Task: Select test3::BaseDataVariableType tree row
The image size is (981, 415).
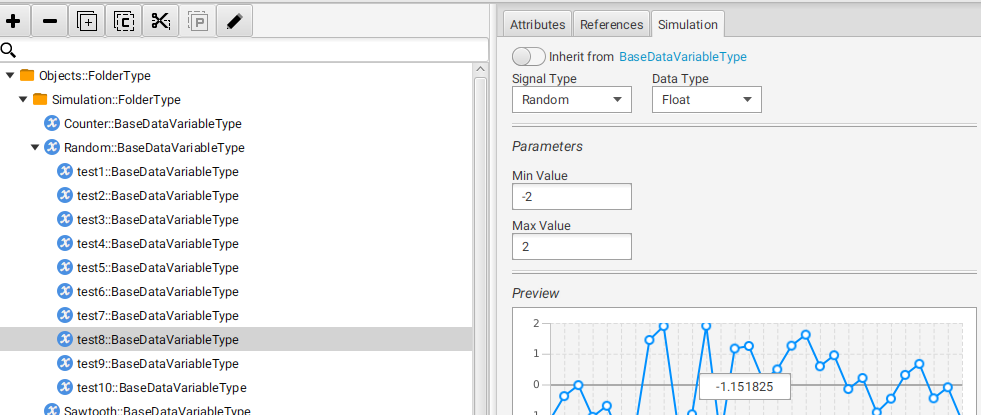Action: 236,219
